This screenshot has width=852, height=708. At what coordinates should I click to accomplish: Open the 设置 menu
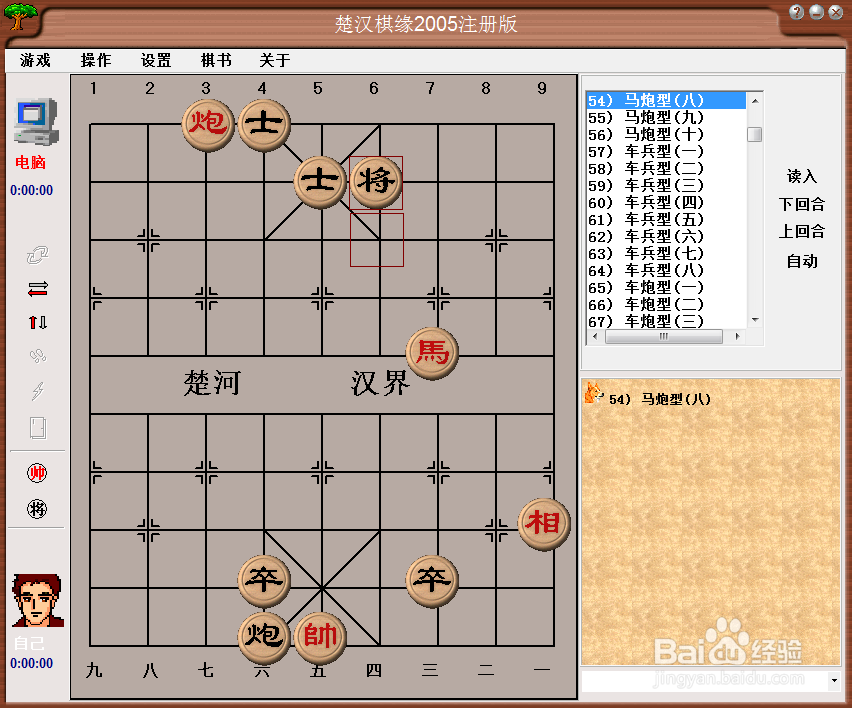tap(156, 60)
